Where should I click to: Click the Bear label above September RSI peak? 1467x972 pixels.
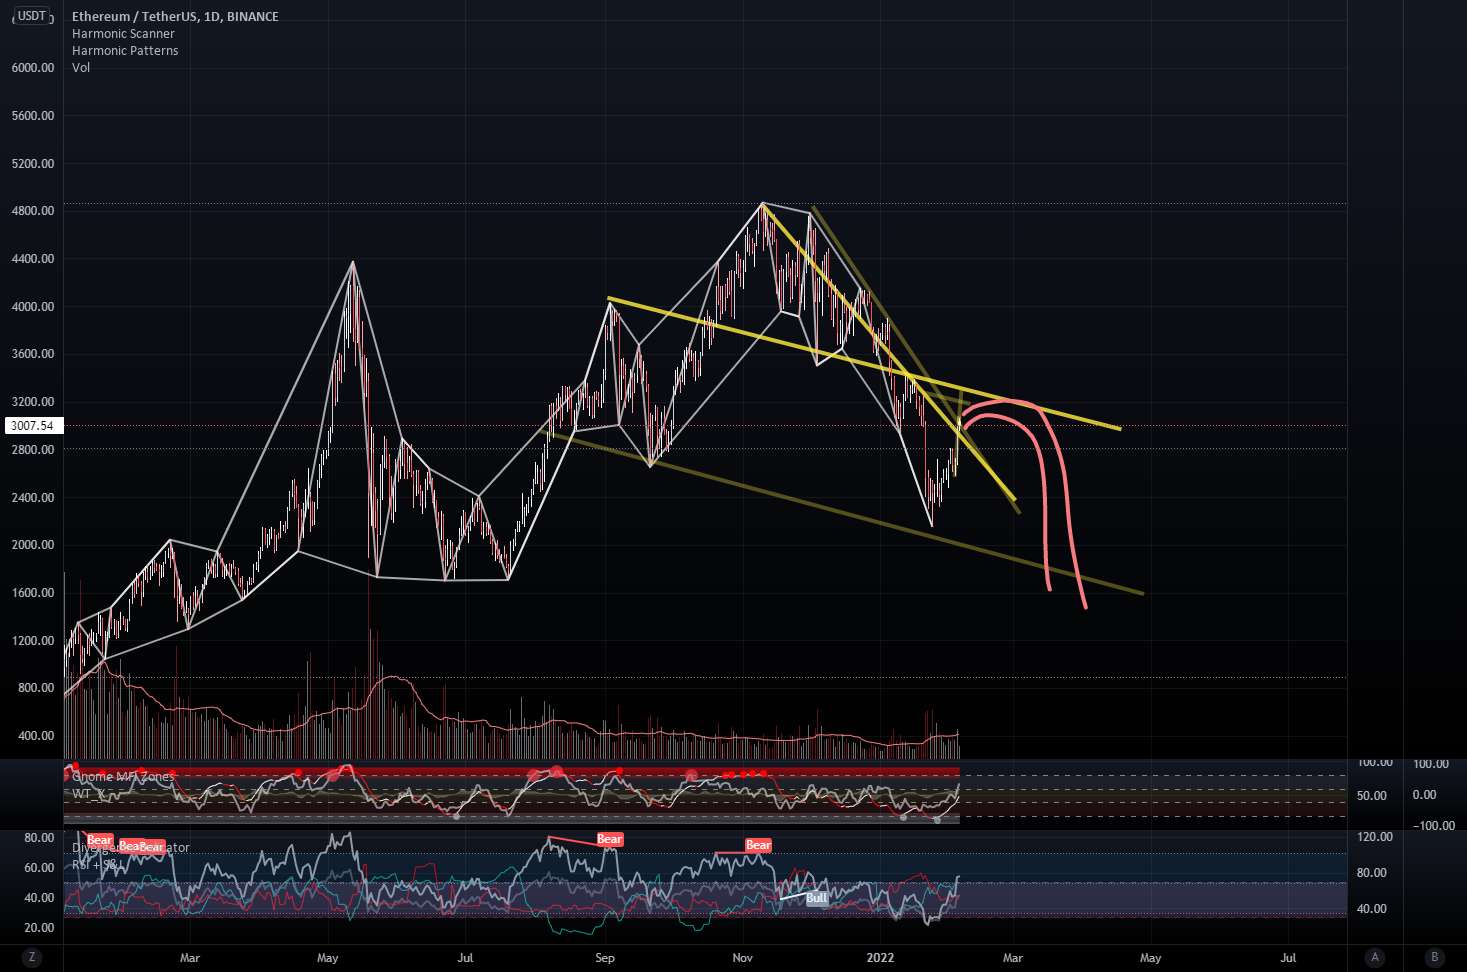(610, 839)
